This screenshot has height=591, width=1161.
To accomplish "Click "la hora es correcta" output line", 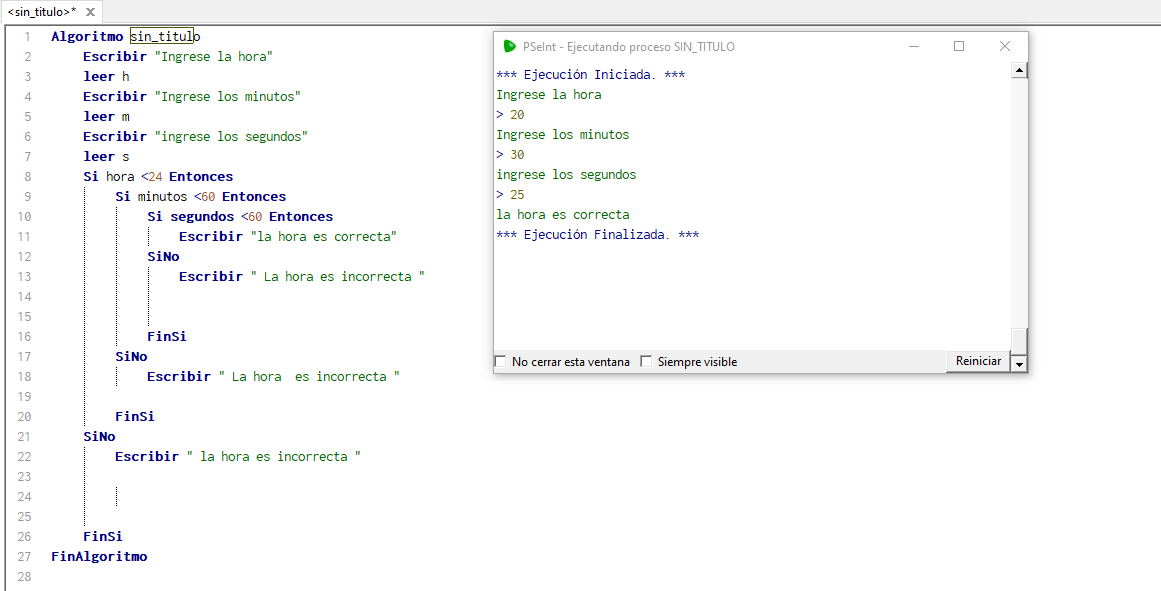I will (x=563, y=215).
